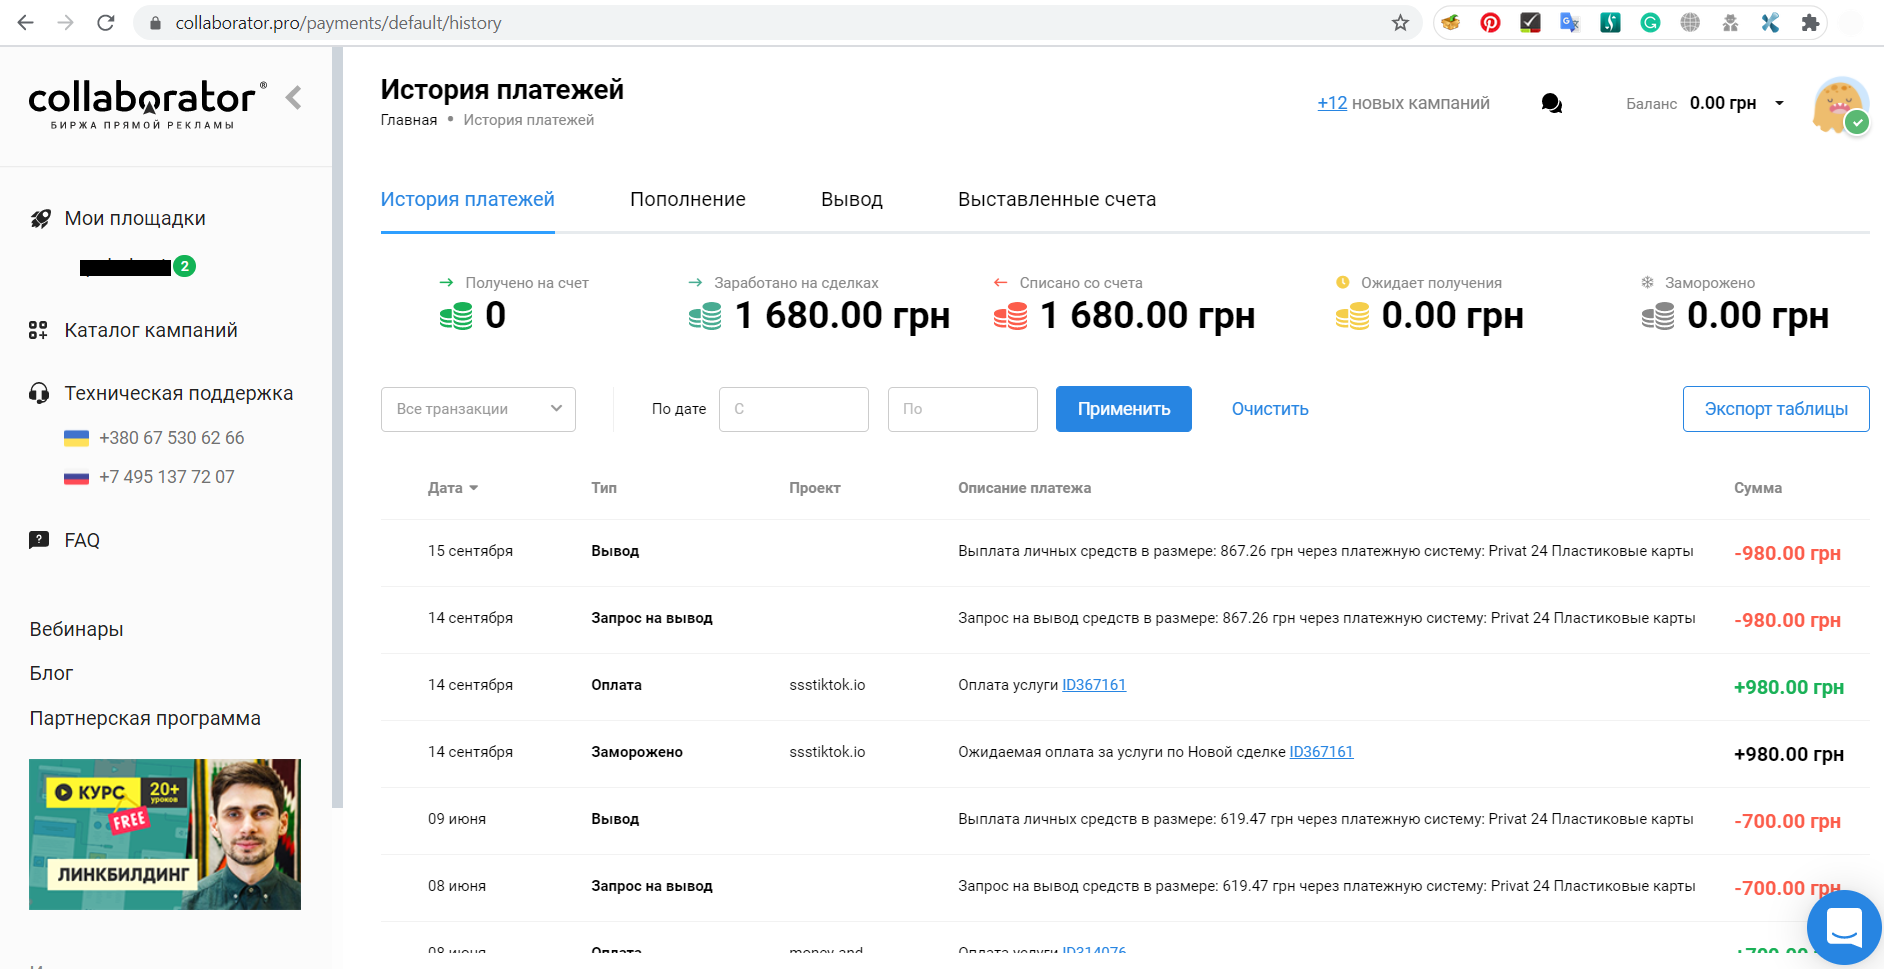Screen dimensions: 1884x969
Task: Open the live chat support widget
Action: [x=1843, y=927]
